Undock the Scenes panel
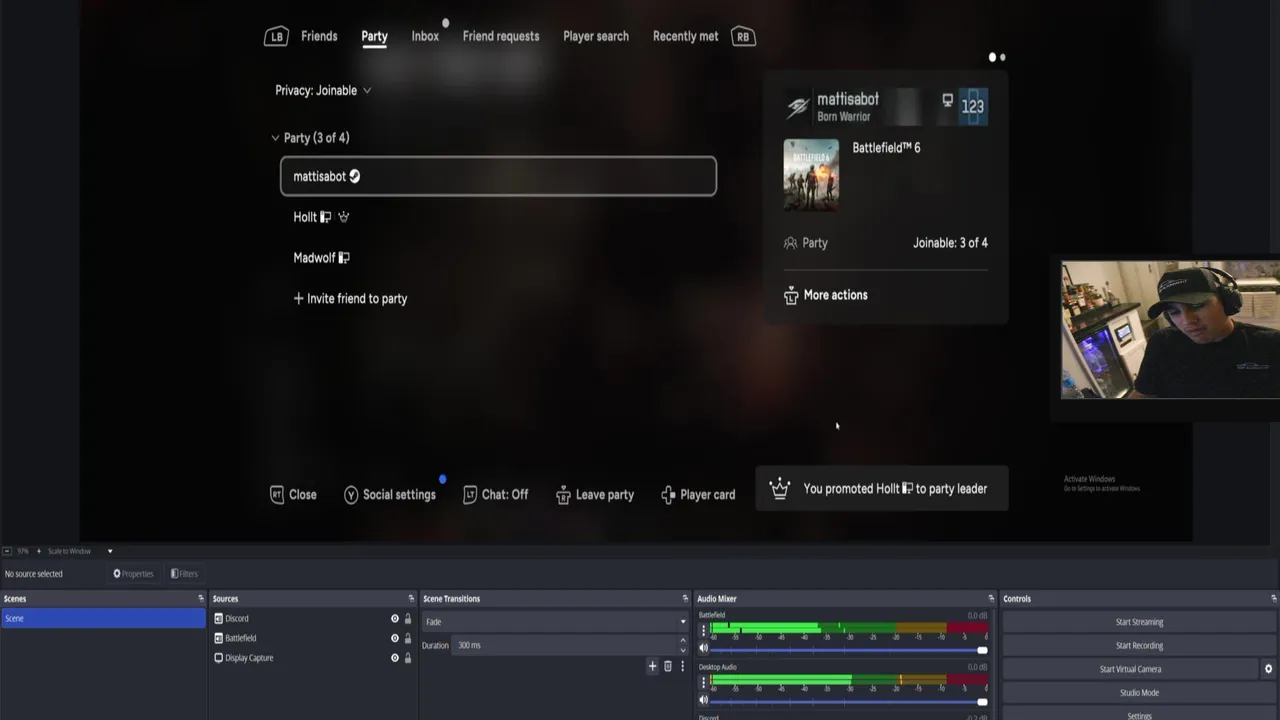This screenshot has height=720, width=1280. tap(200, 599)
